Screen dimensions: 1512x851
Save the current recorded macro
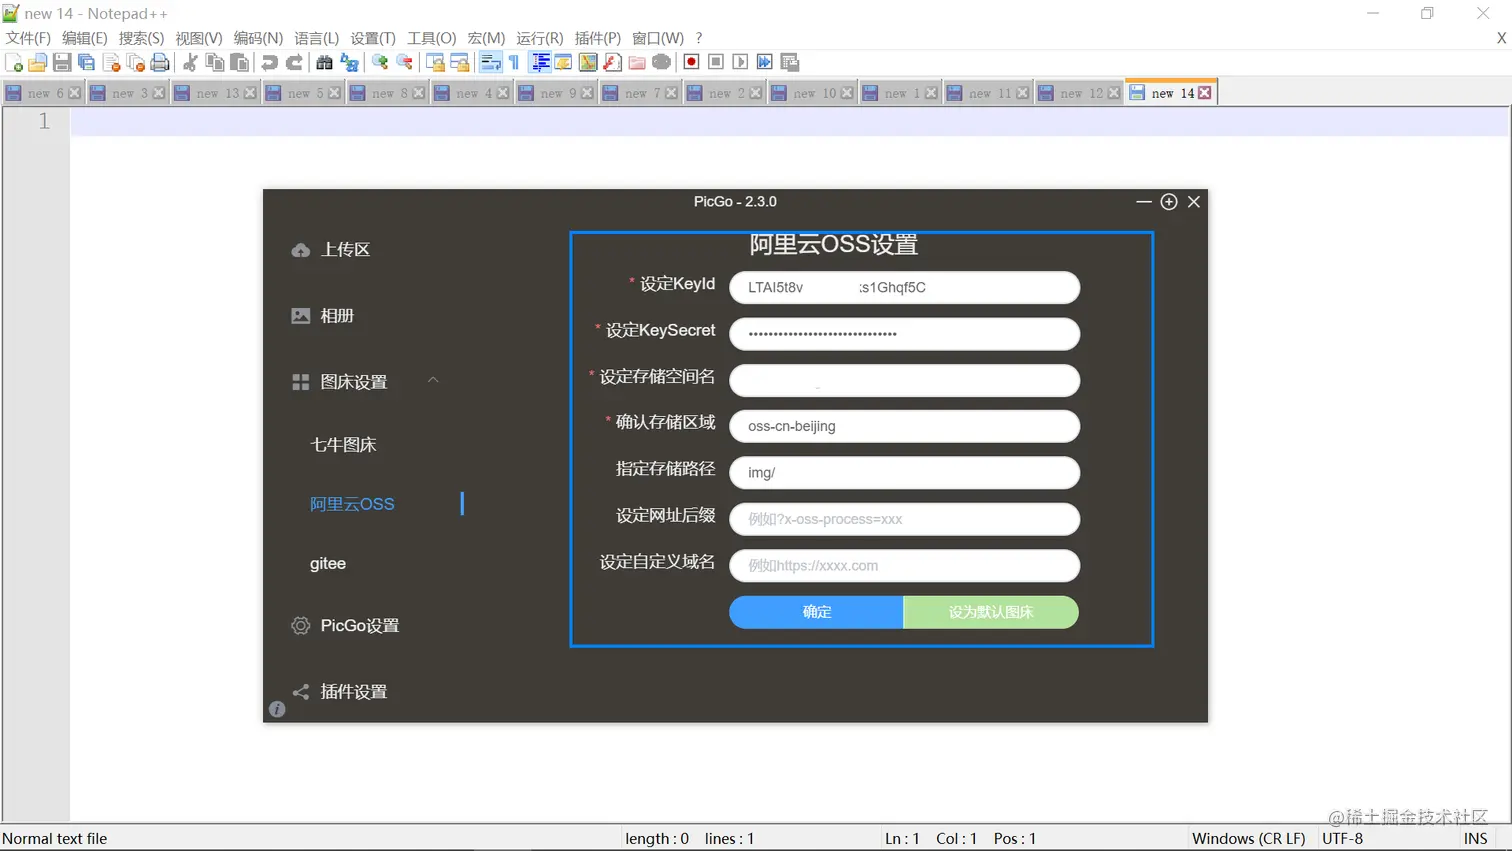(x=789, y=62)
